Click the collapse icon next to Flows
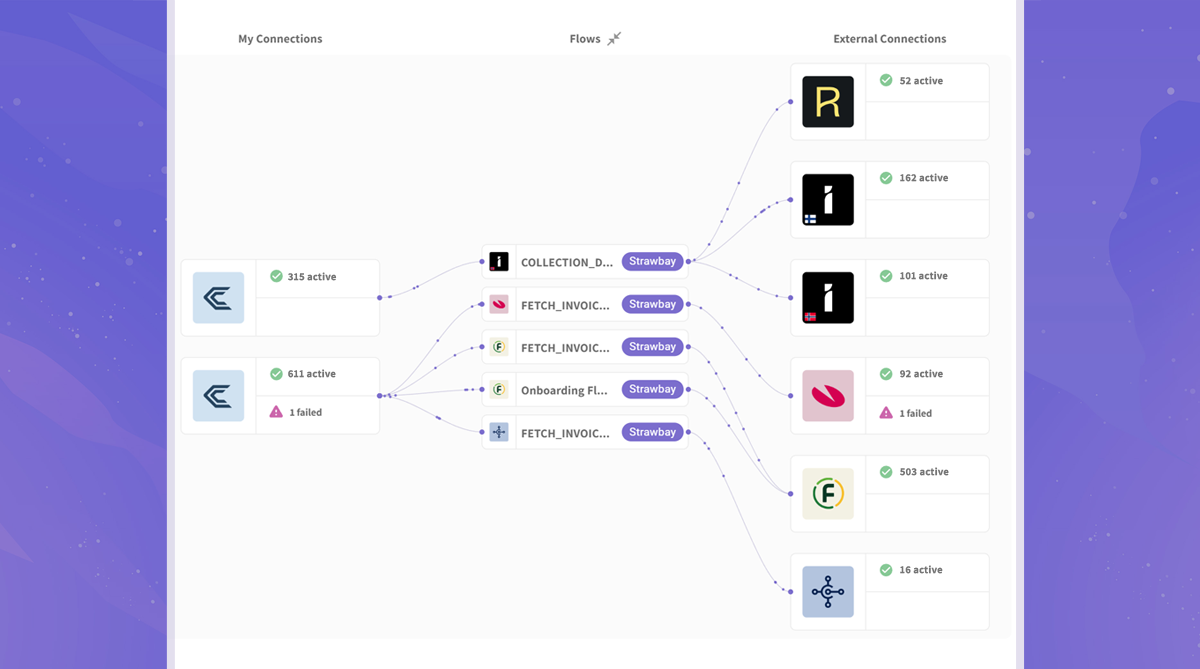Screen dimensions: 1200x669 [614, 39]
